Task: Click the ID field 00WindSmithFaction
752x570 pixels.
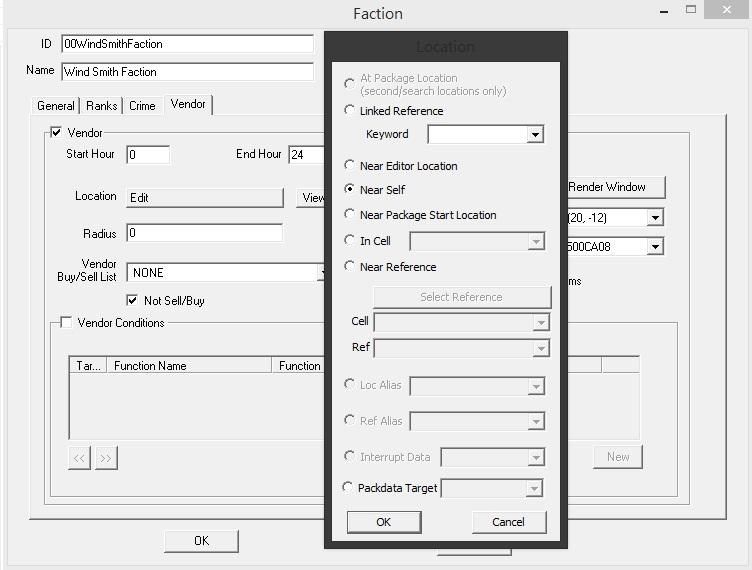Action: [x=188, y=44]
